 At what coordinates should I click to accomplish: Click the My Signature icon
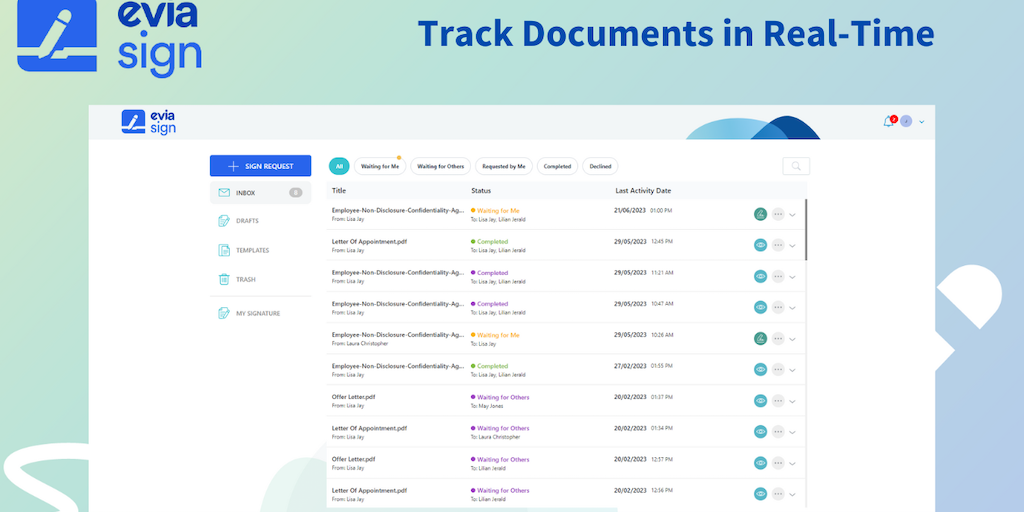coord(224,314)
